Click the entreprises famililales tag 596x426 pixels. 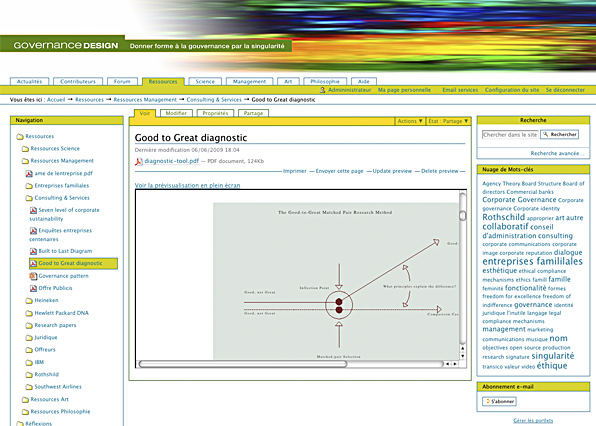coord(533,261)
